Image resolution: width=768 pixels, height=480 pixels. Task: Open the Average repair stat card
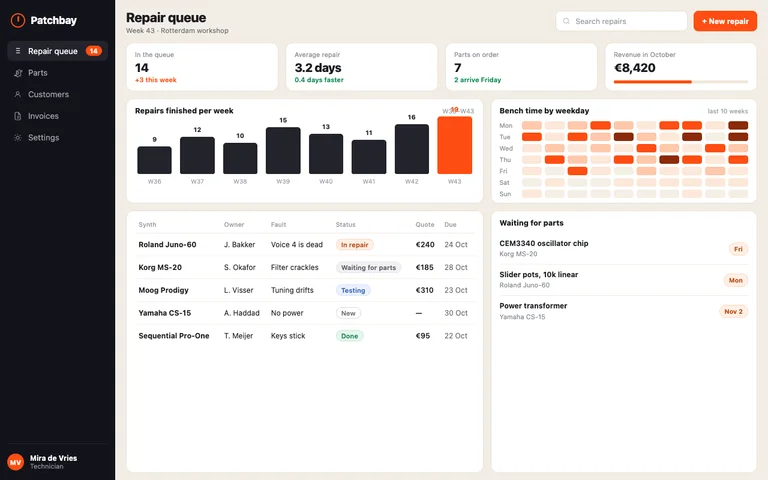pos(361,67)
